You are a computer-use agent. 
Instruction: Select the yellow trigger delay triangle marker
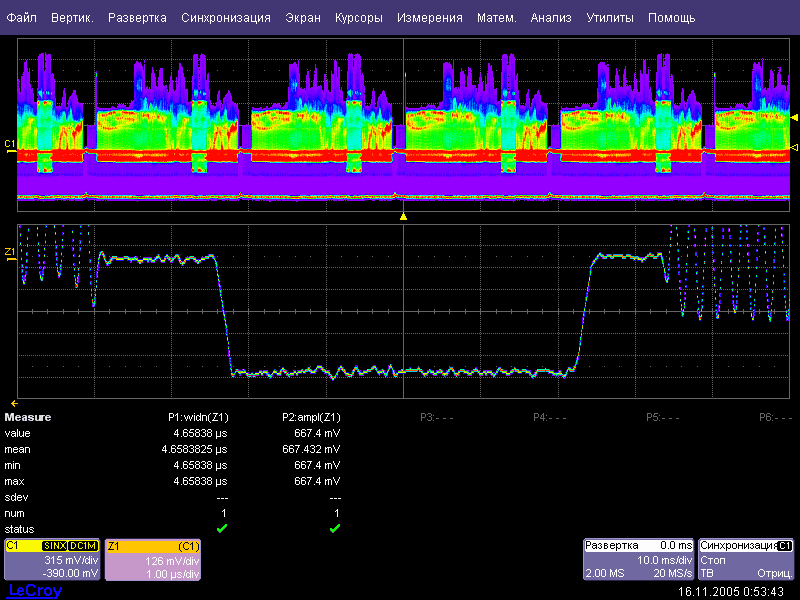coord(403,216)
